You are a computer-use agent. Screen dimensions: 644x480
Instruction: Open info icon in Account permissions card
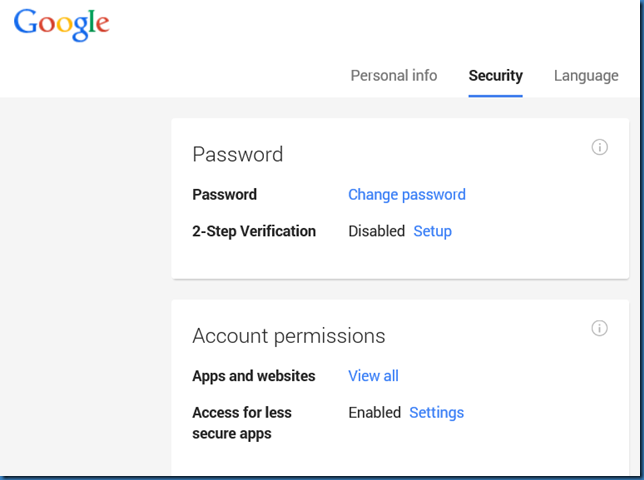click(600, 328)
